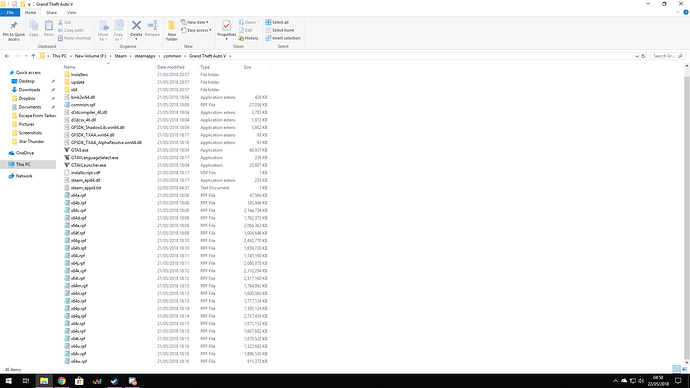Switch to the View tab
The width and height of the screenshot is (690, 388).
tap(71, 13)
